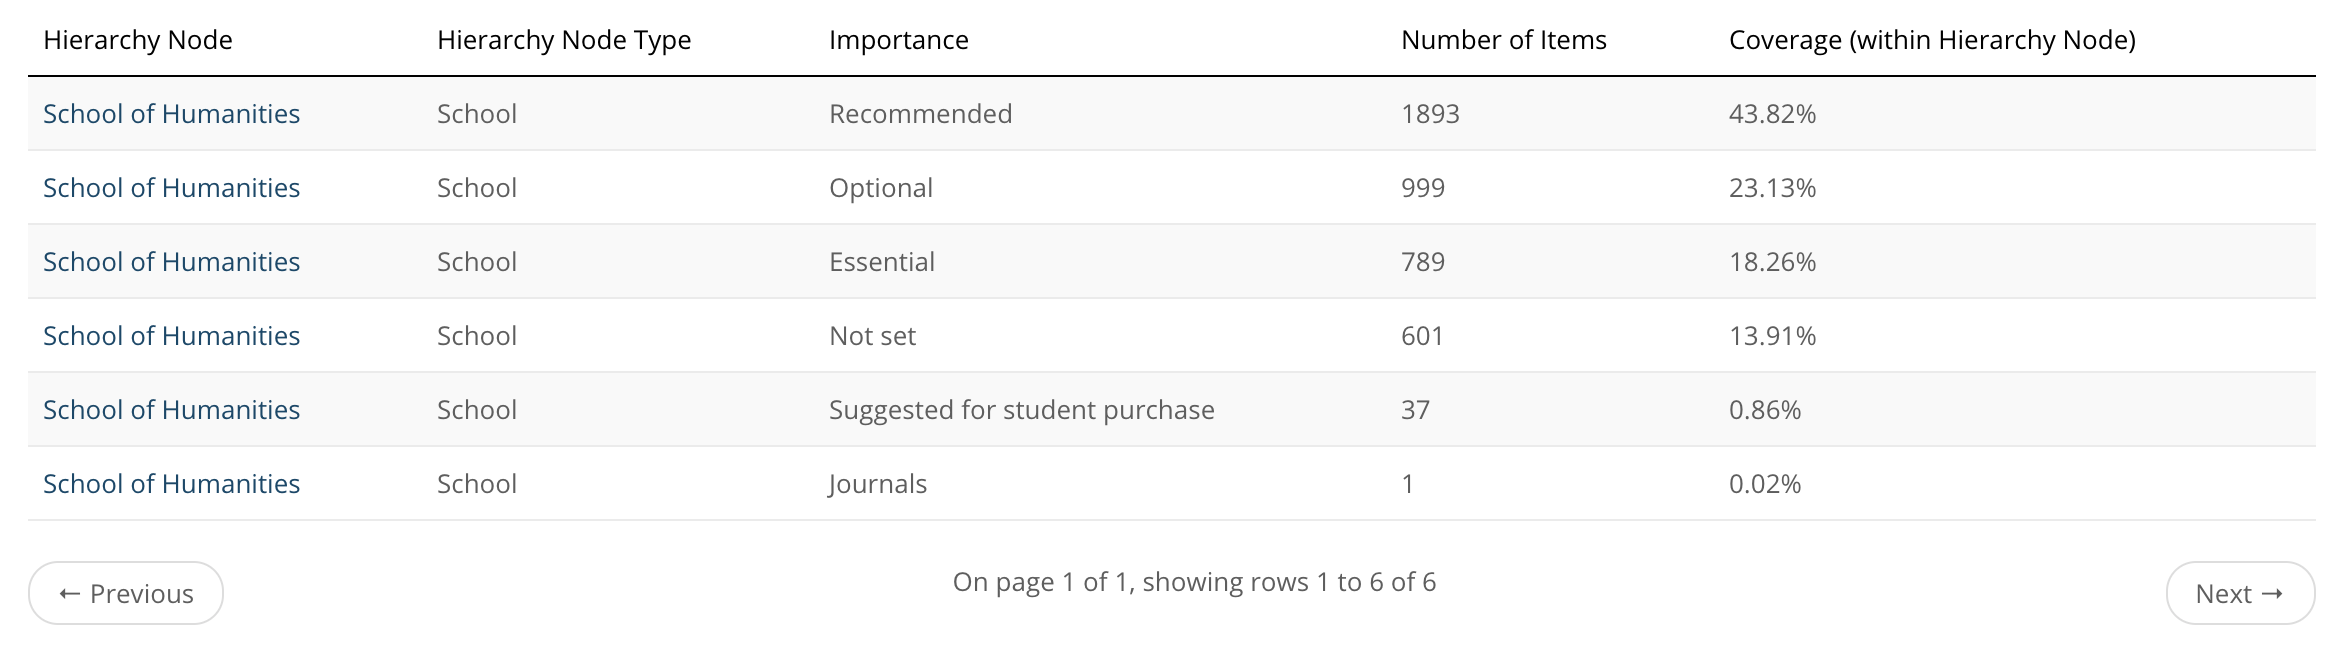Open School of Humanities link in Journals row
The image size is (2344, 646).
tap(171, 484)
